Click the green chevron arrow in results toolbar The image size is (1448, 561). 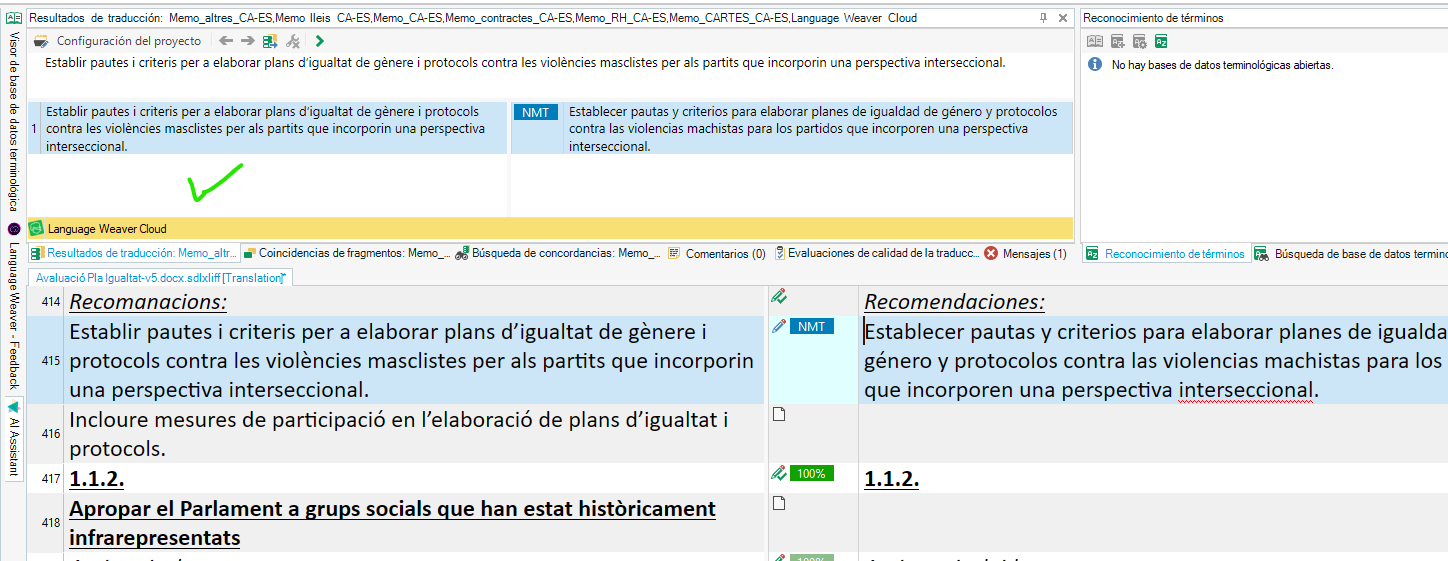click(319, 41)
